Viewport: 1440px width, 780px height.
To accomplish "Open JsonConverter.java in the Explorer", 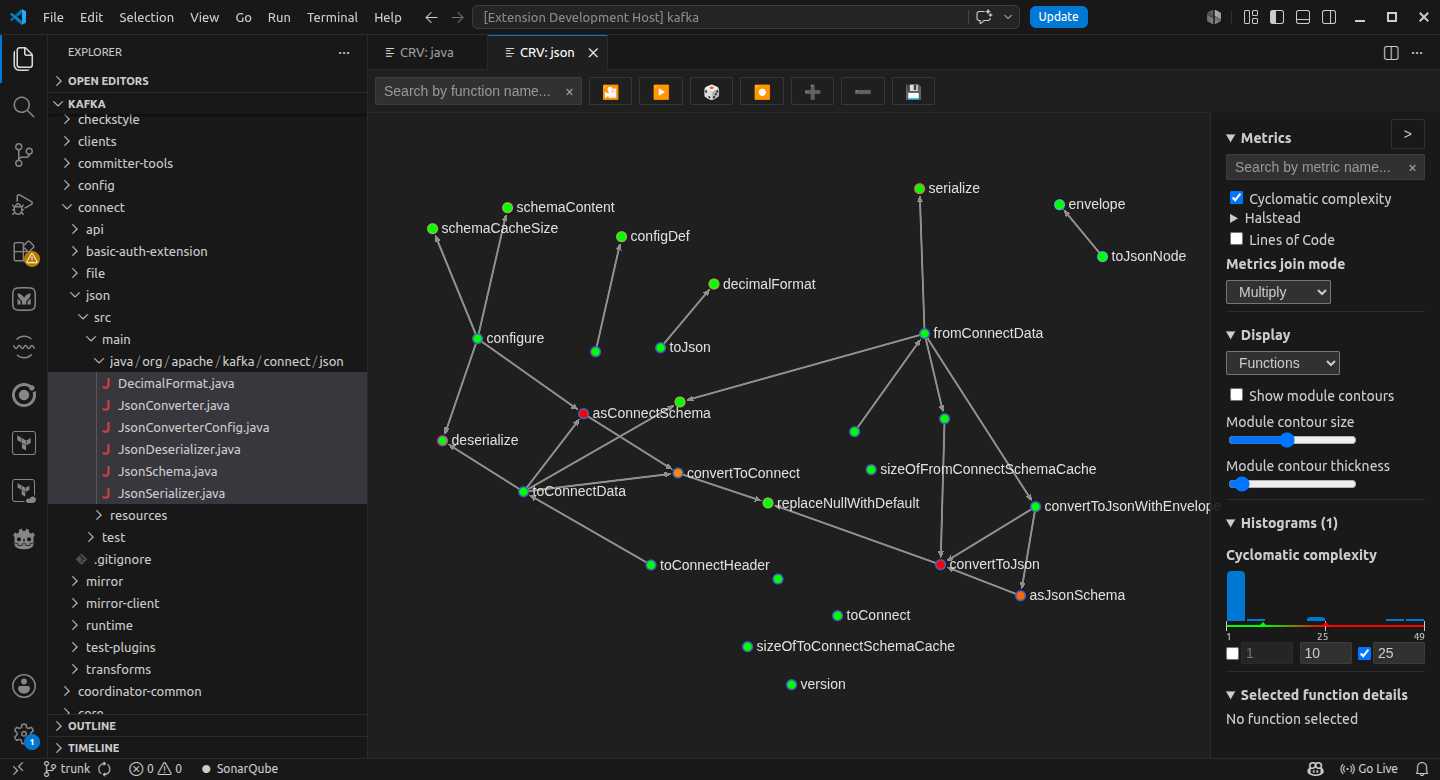I will tap(208, 405).
